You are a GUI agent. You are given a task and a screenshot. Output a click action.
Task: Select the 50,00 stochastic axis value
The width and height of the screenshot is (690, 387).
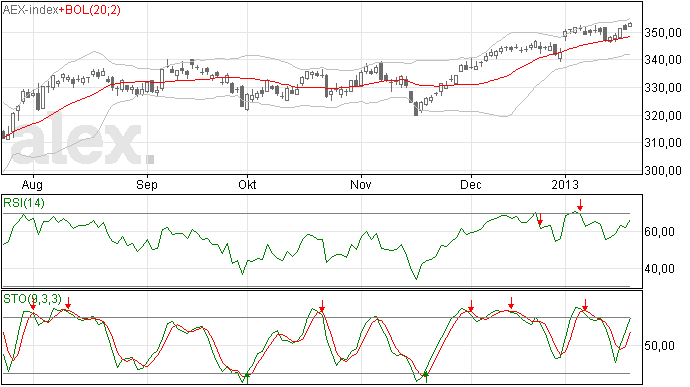(659, 346)
